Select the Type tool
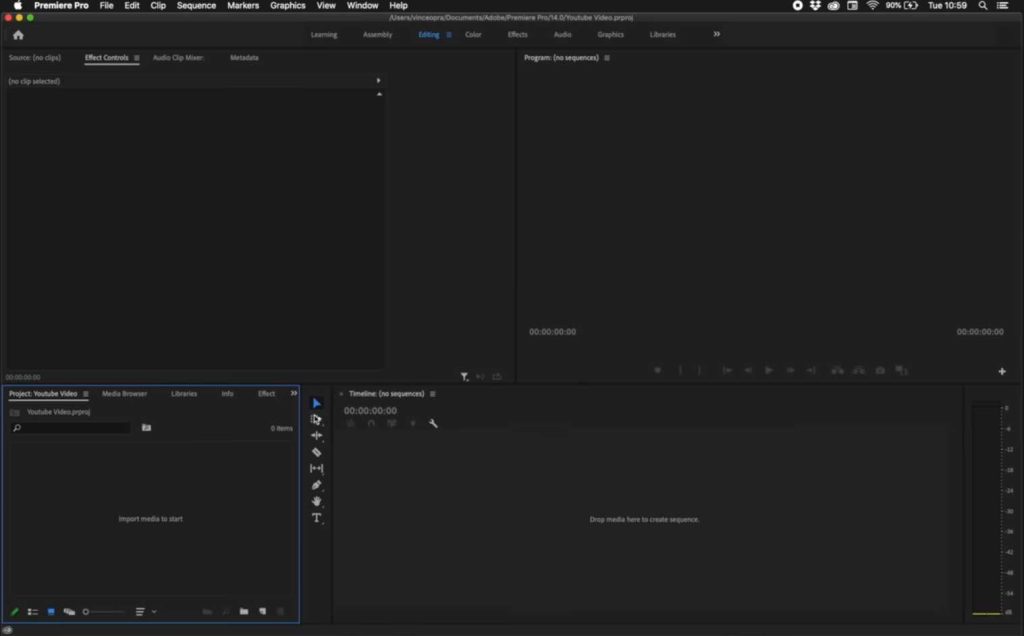 point(317,518)
